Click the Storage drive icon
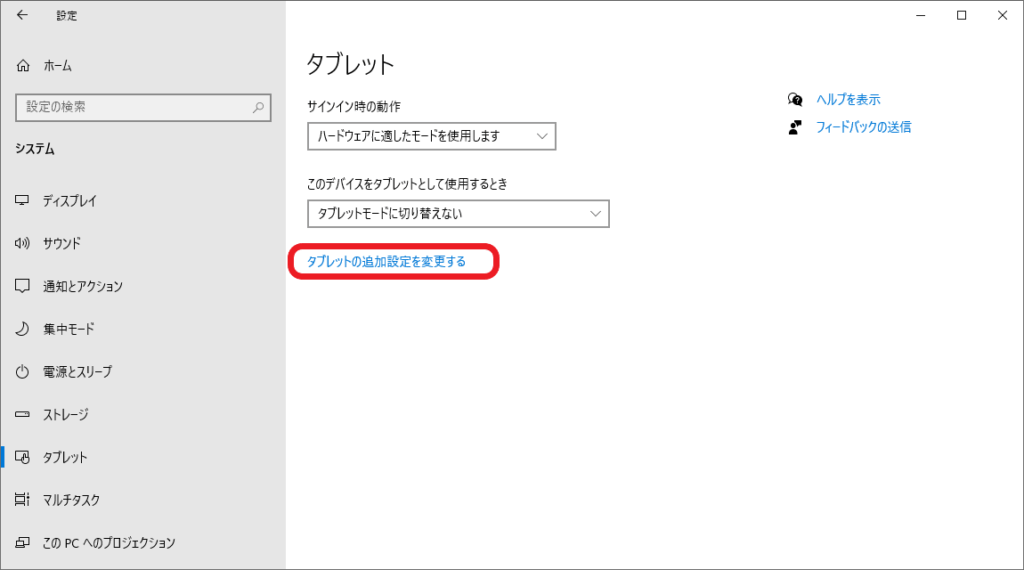This screenshot has width=1024, height=570. coord(23,415)
